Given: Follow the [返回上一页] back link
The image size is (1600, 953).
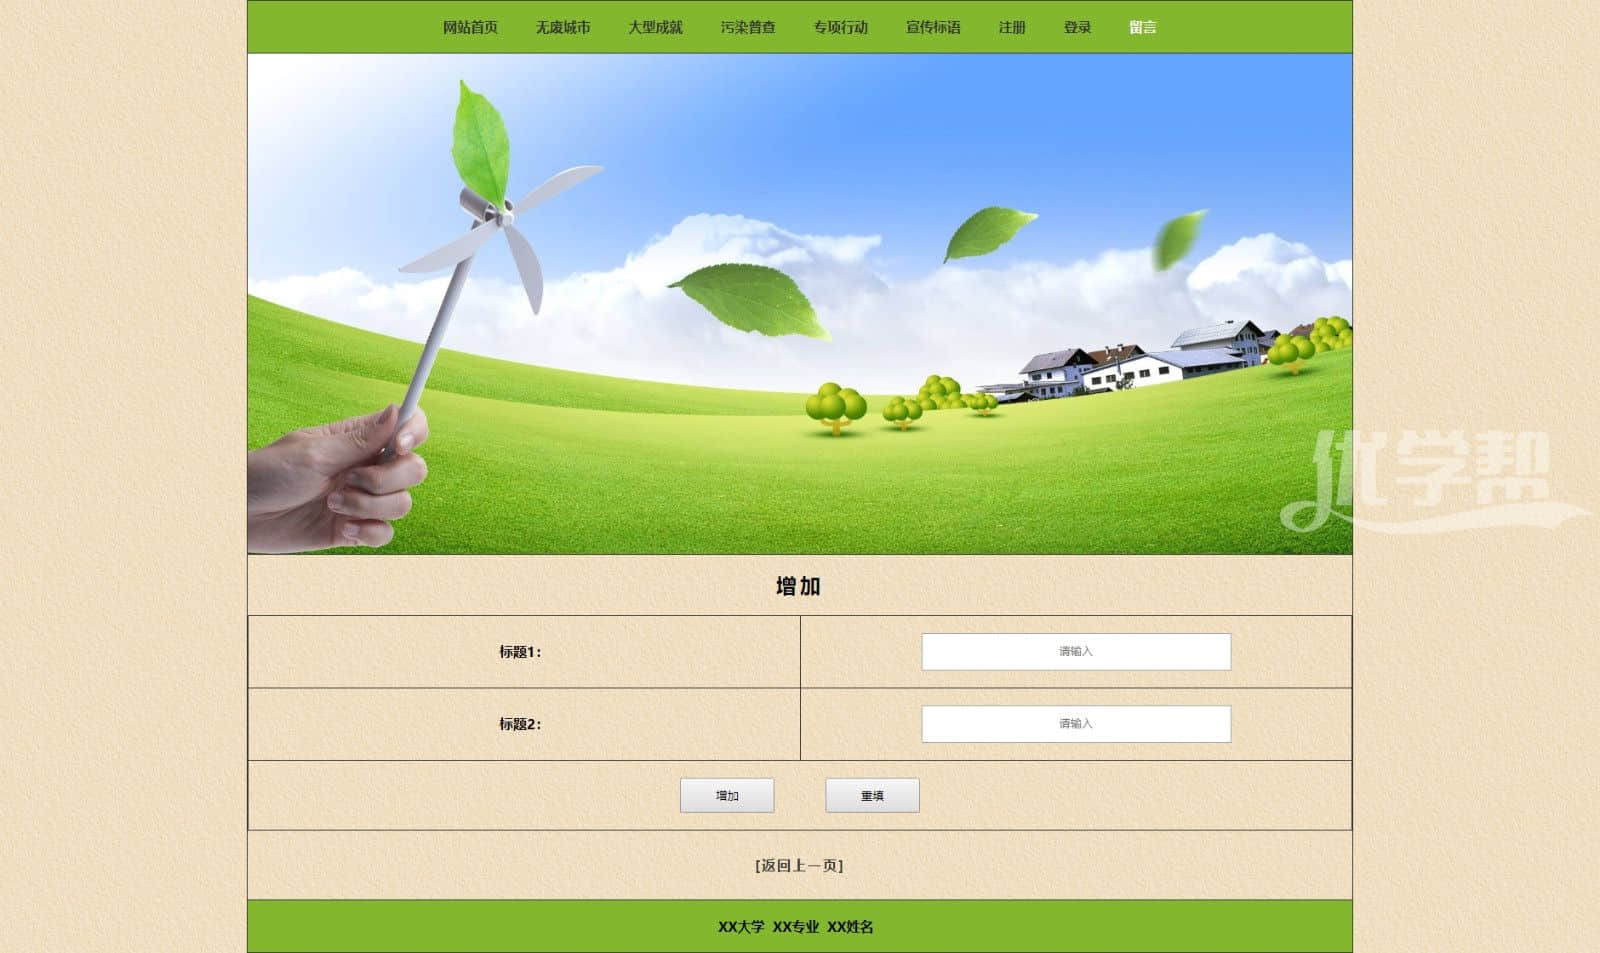Looking at the screenshot, I should [799, 865].
